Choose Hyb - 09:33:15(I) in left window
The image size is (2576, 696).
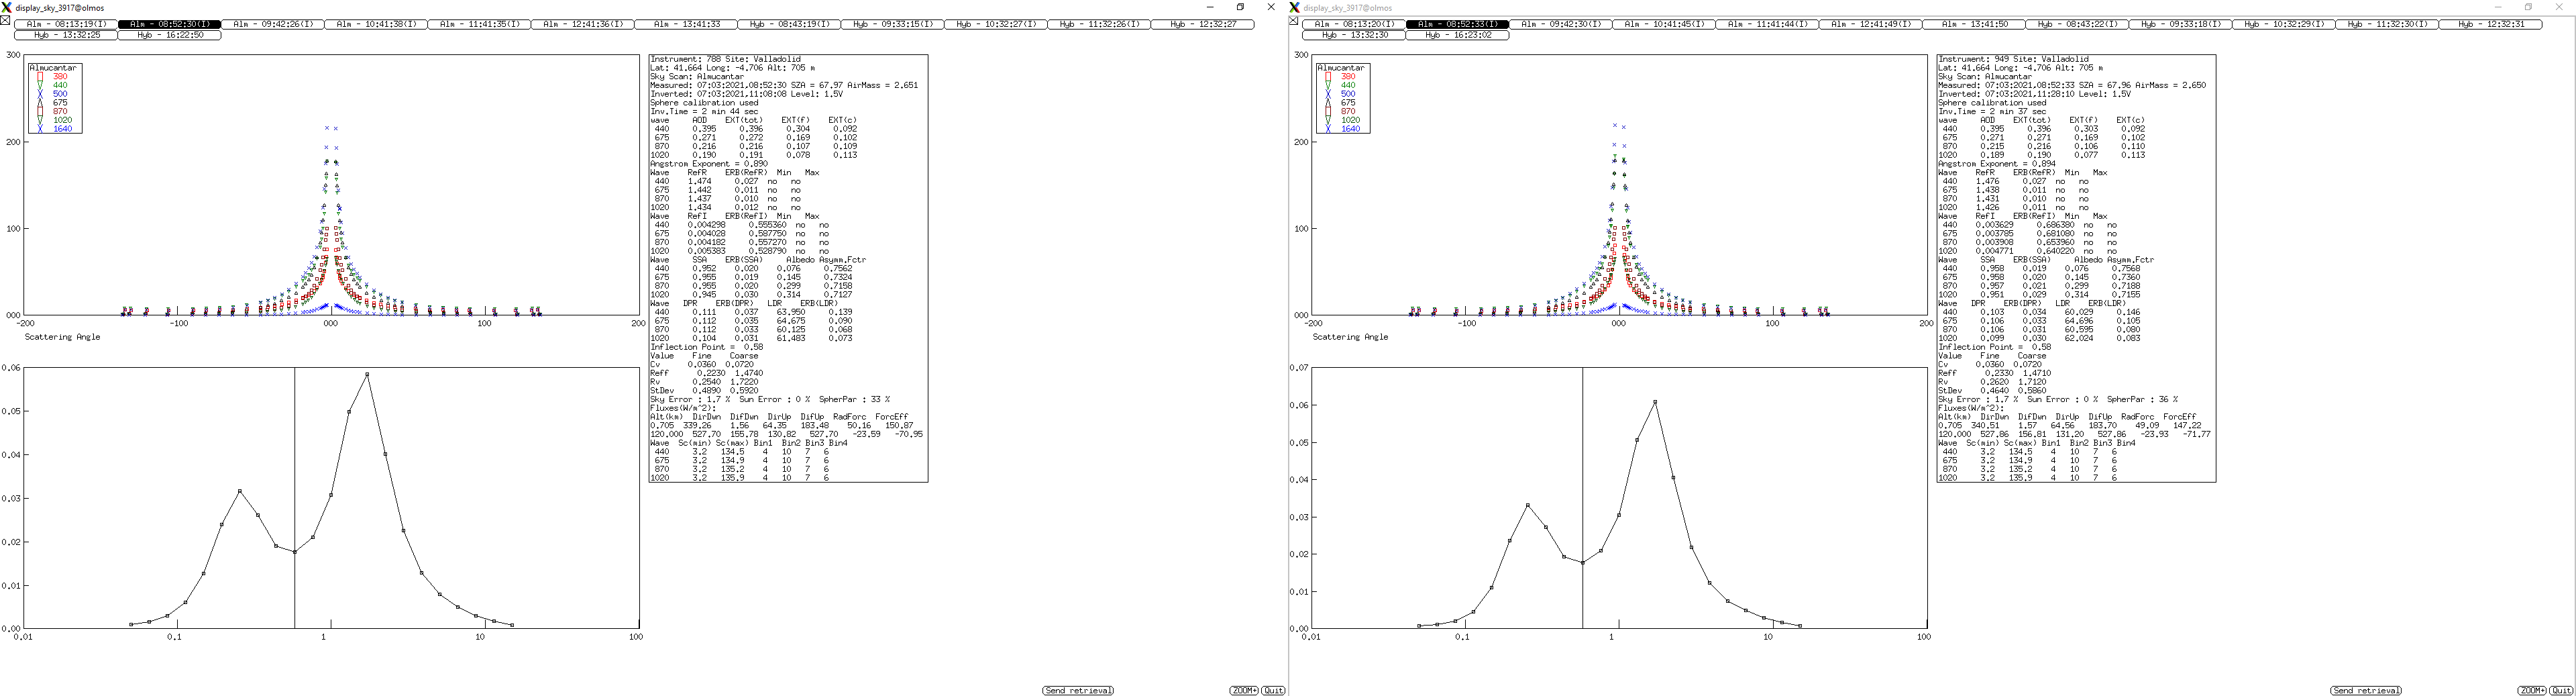tap(893, 24)
